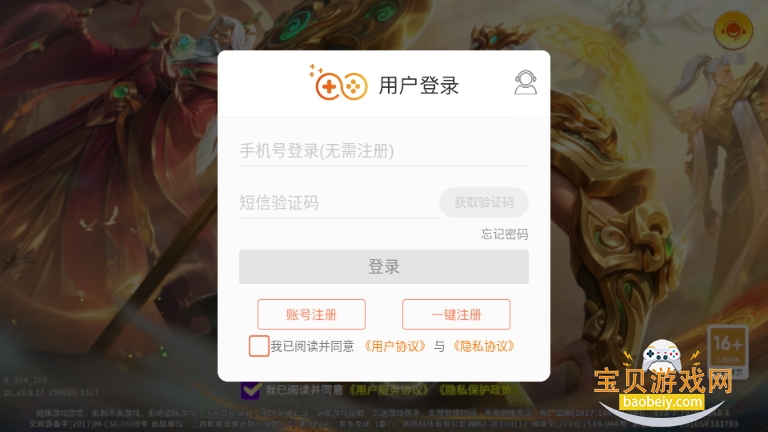The height and width of the screenshot is (432, 768).
Task: Request a code with 获取验证码 button
Action: click(484, 202)
